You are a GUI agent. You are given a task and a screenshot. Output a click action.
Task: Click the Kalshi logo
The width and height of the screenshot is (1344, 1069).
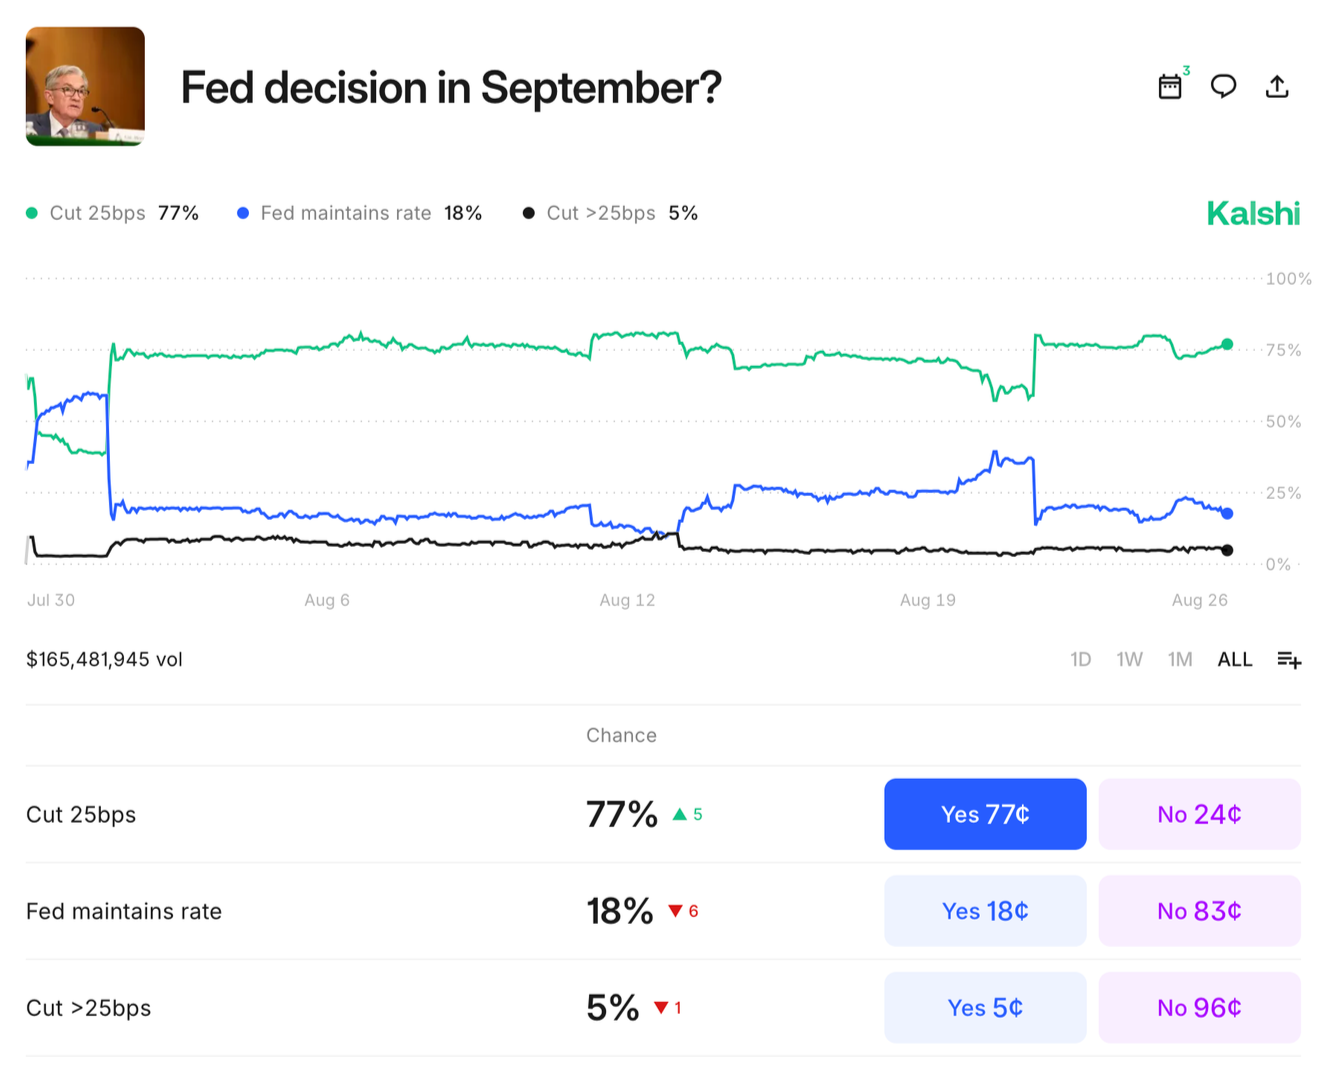tap(1253, 214)
